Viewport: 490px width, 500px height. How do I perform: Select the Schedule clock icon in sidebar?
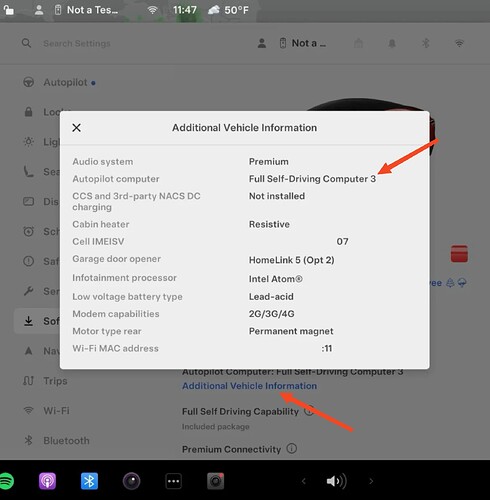pos(29,231)
